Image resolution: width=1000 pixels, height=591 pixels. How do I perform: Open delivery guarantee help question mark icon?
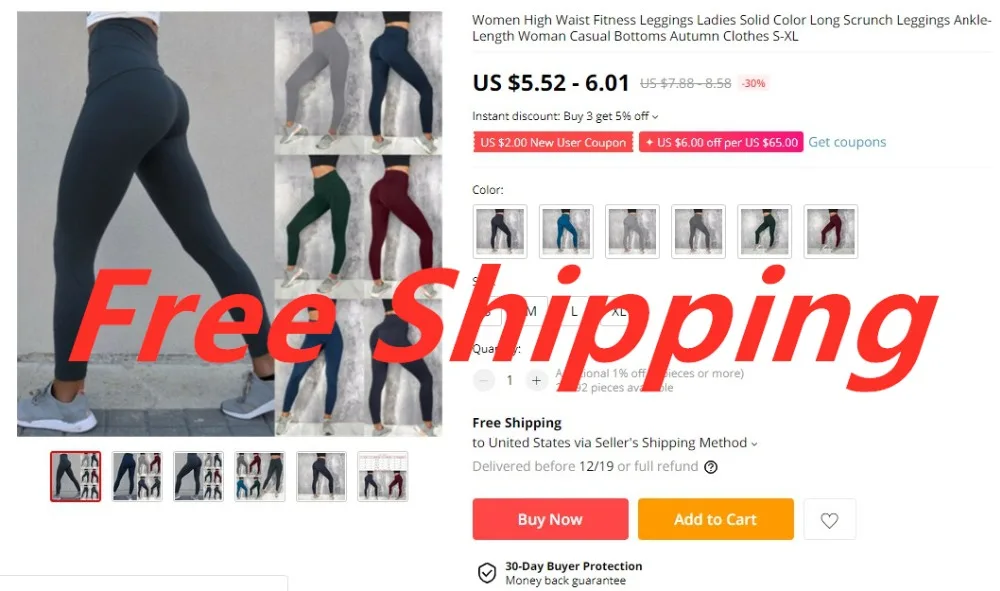point(710,467)
